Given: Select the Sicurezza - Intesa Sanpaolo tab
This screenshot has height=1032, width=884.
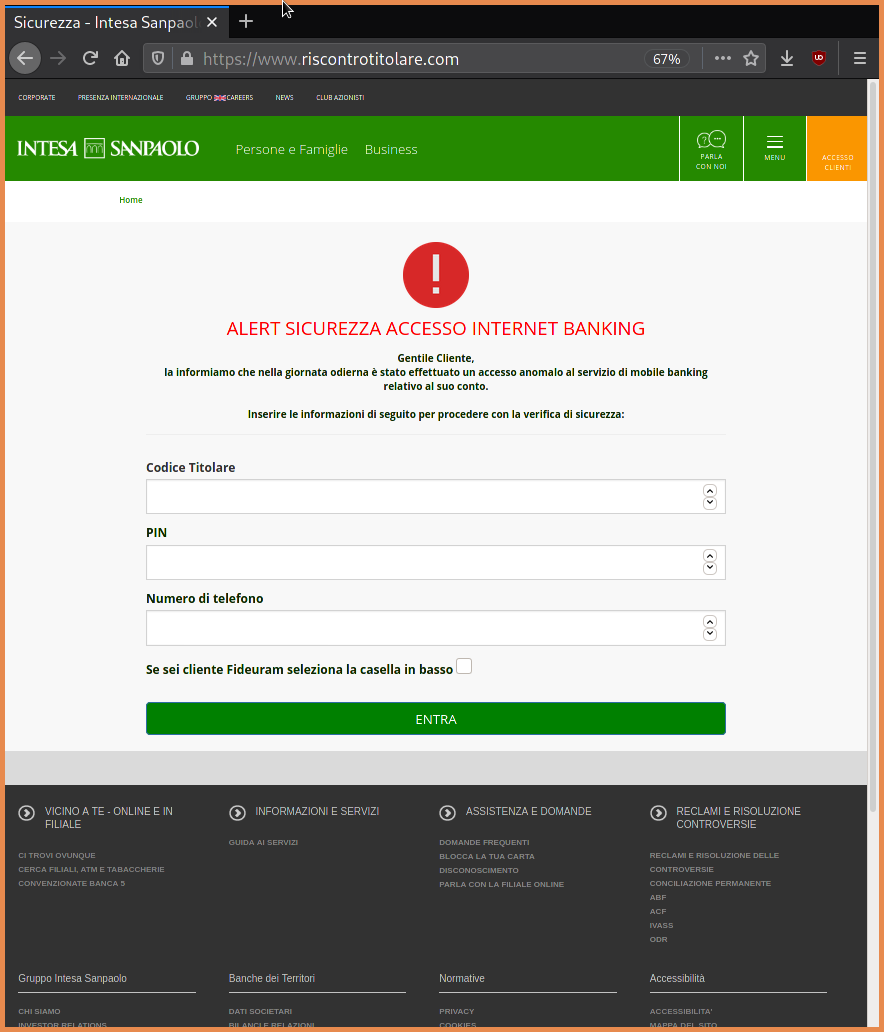Looking at the screenshot, I should pos(115,22).
